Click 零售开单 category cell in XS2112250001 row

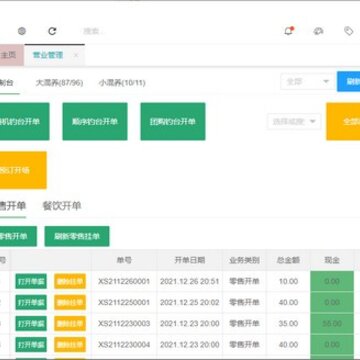click(x=244, y=302)
